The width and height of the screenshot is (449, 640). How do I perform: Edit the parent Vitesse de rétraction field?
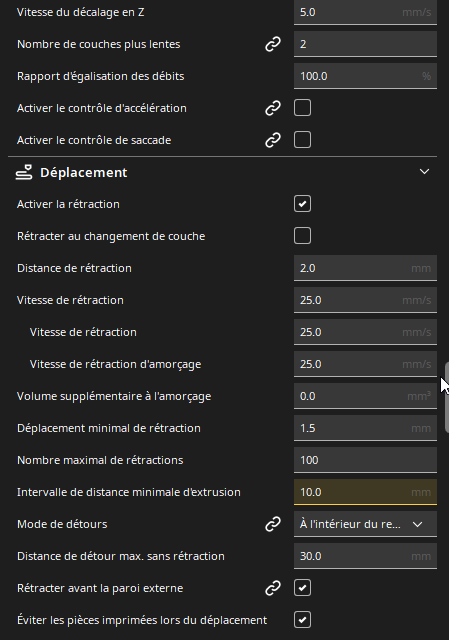point(365,300)
